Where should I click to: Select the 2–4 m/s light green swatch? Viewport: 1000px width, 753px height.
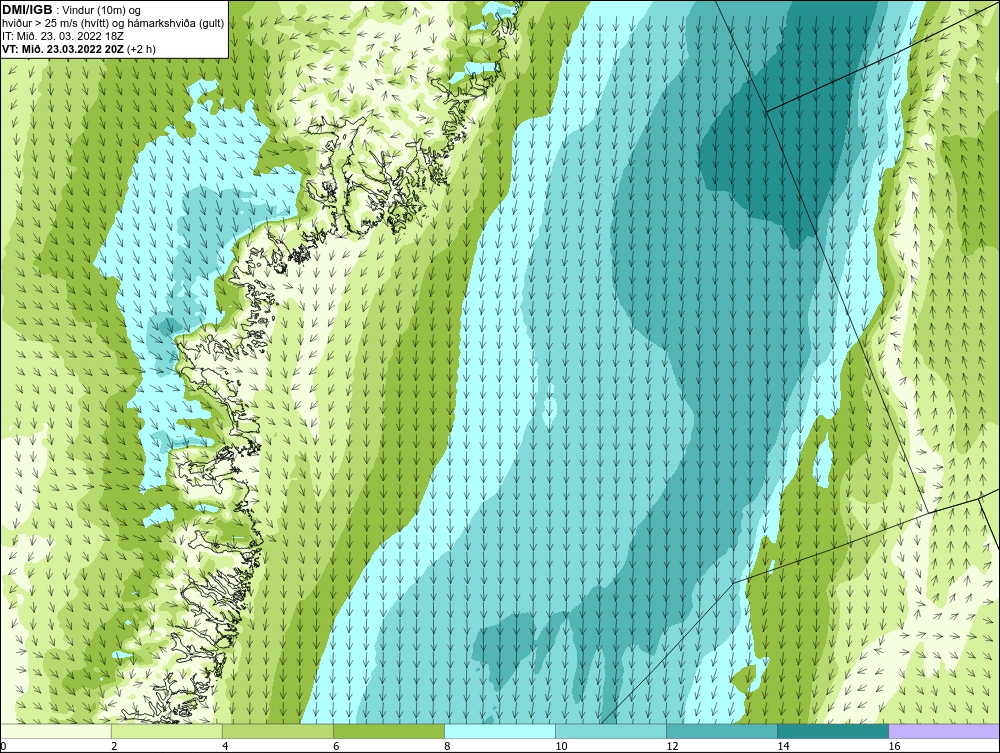[166, 731]
